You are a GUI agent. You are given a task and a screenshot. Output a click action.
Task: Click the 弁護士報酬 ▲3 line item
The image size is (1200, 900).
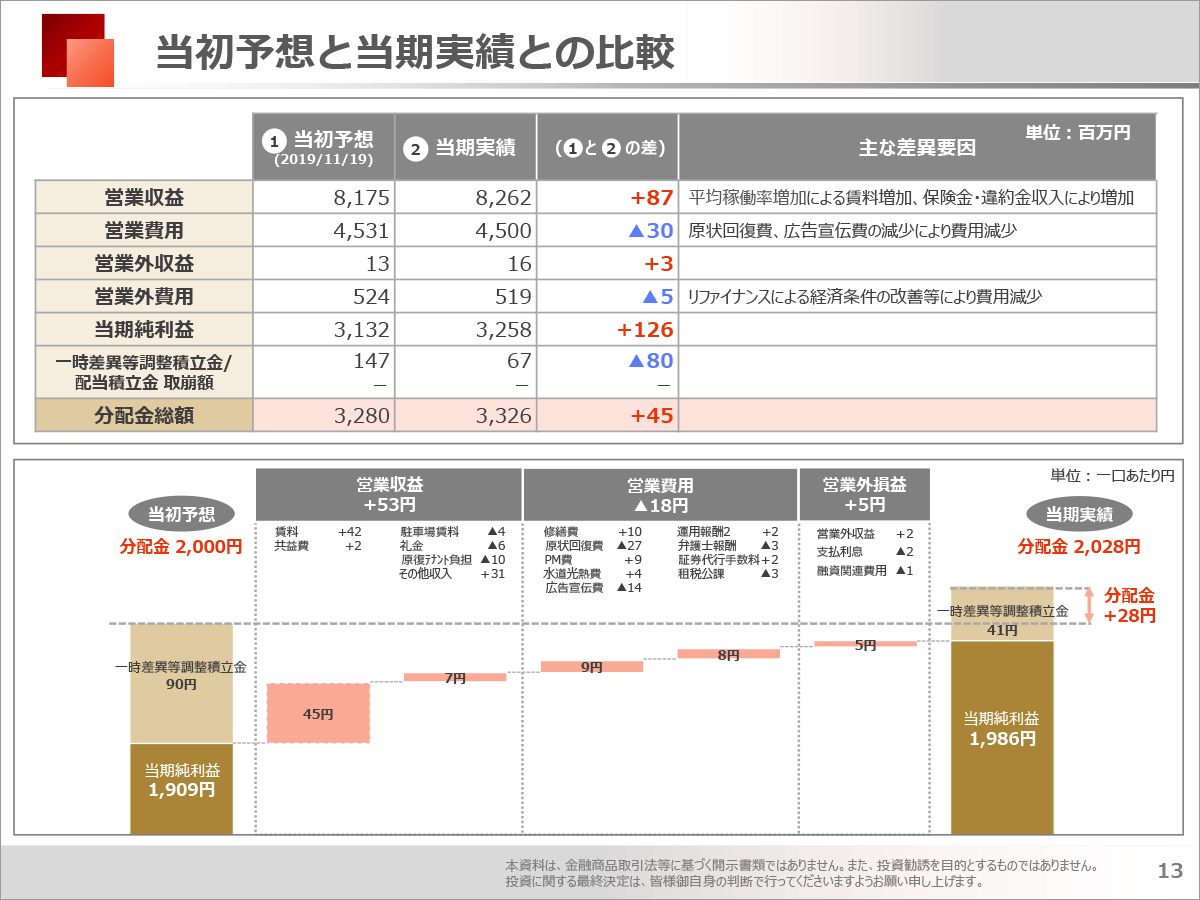point(728,546)
